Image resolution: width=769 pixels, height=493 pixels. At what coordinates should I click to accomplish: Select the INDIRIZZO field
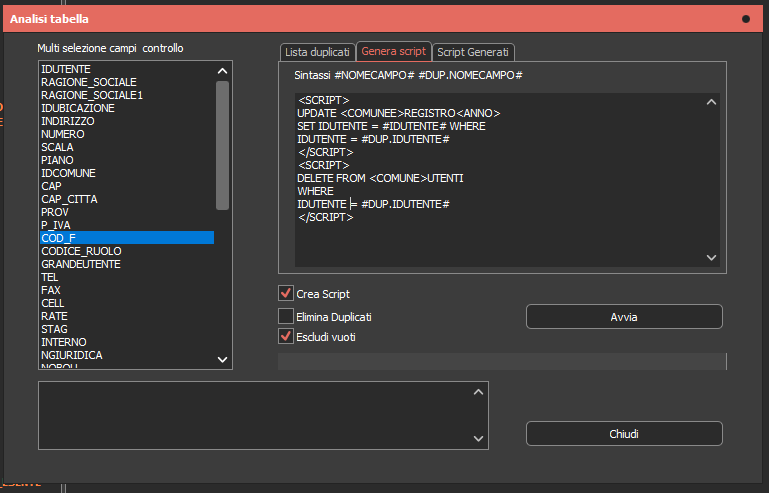[x=127, y=121]
